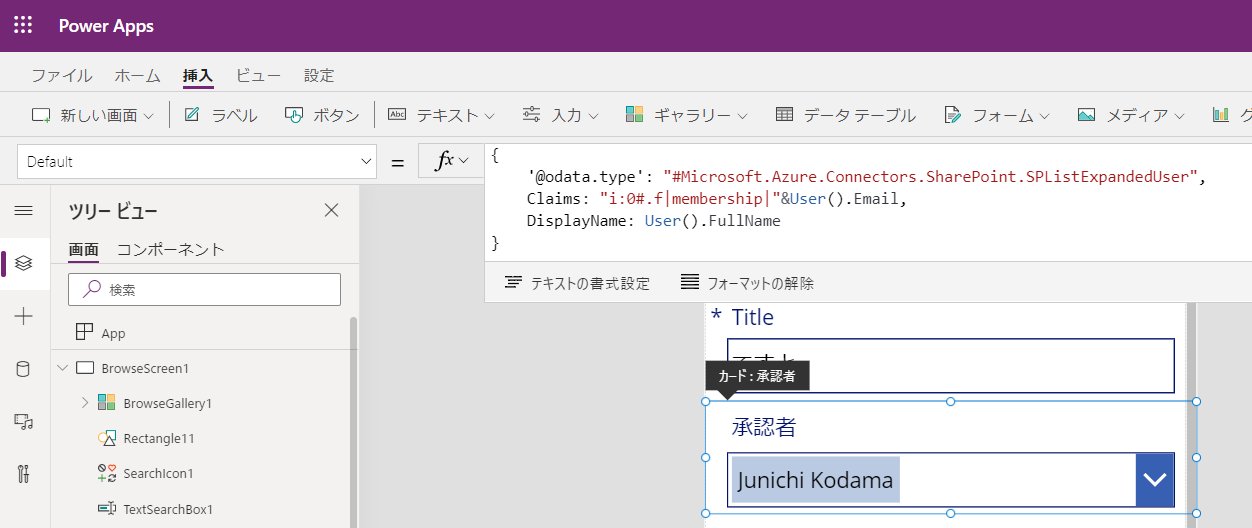Select BrowseGallery1 in the tree
Viewport: 1252px width, 528px height.
167,403
